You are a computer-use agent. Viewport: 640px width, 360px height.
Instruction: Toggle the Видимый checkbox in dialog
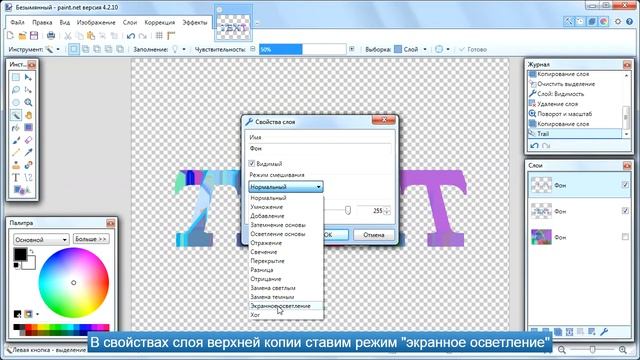[252, 163]
